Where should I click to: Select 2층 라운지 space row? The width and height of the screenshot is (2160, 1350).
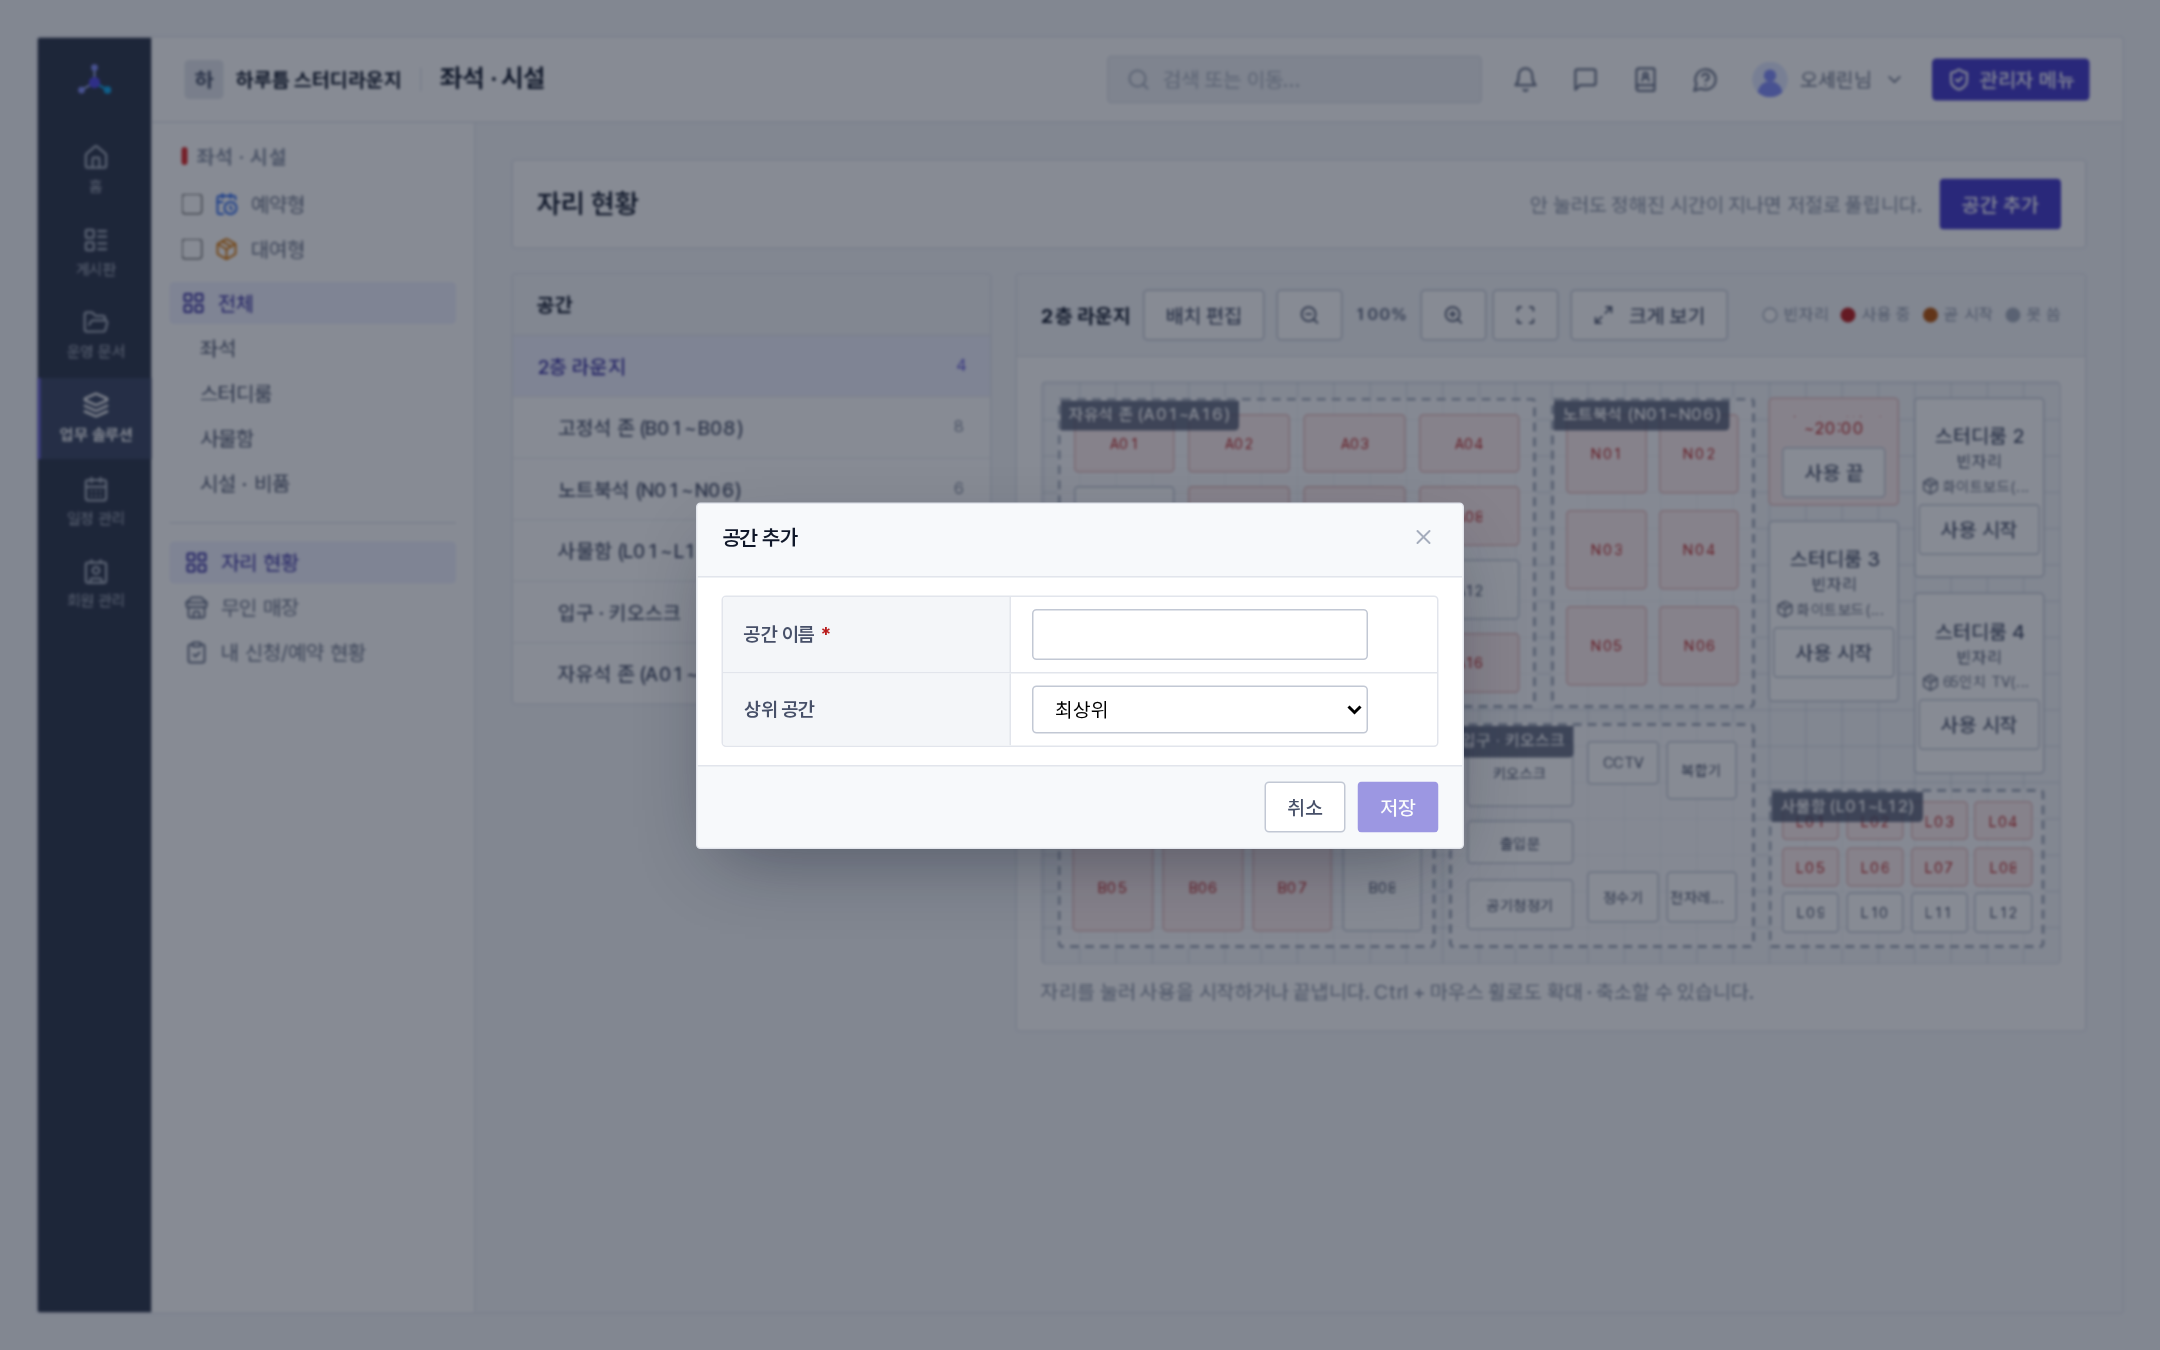751,366
